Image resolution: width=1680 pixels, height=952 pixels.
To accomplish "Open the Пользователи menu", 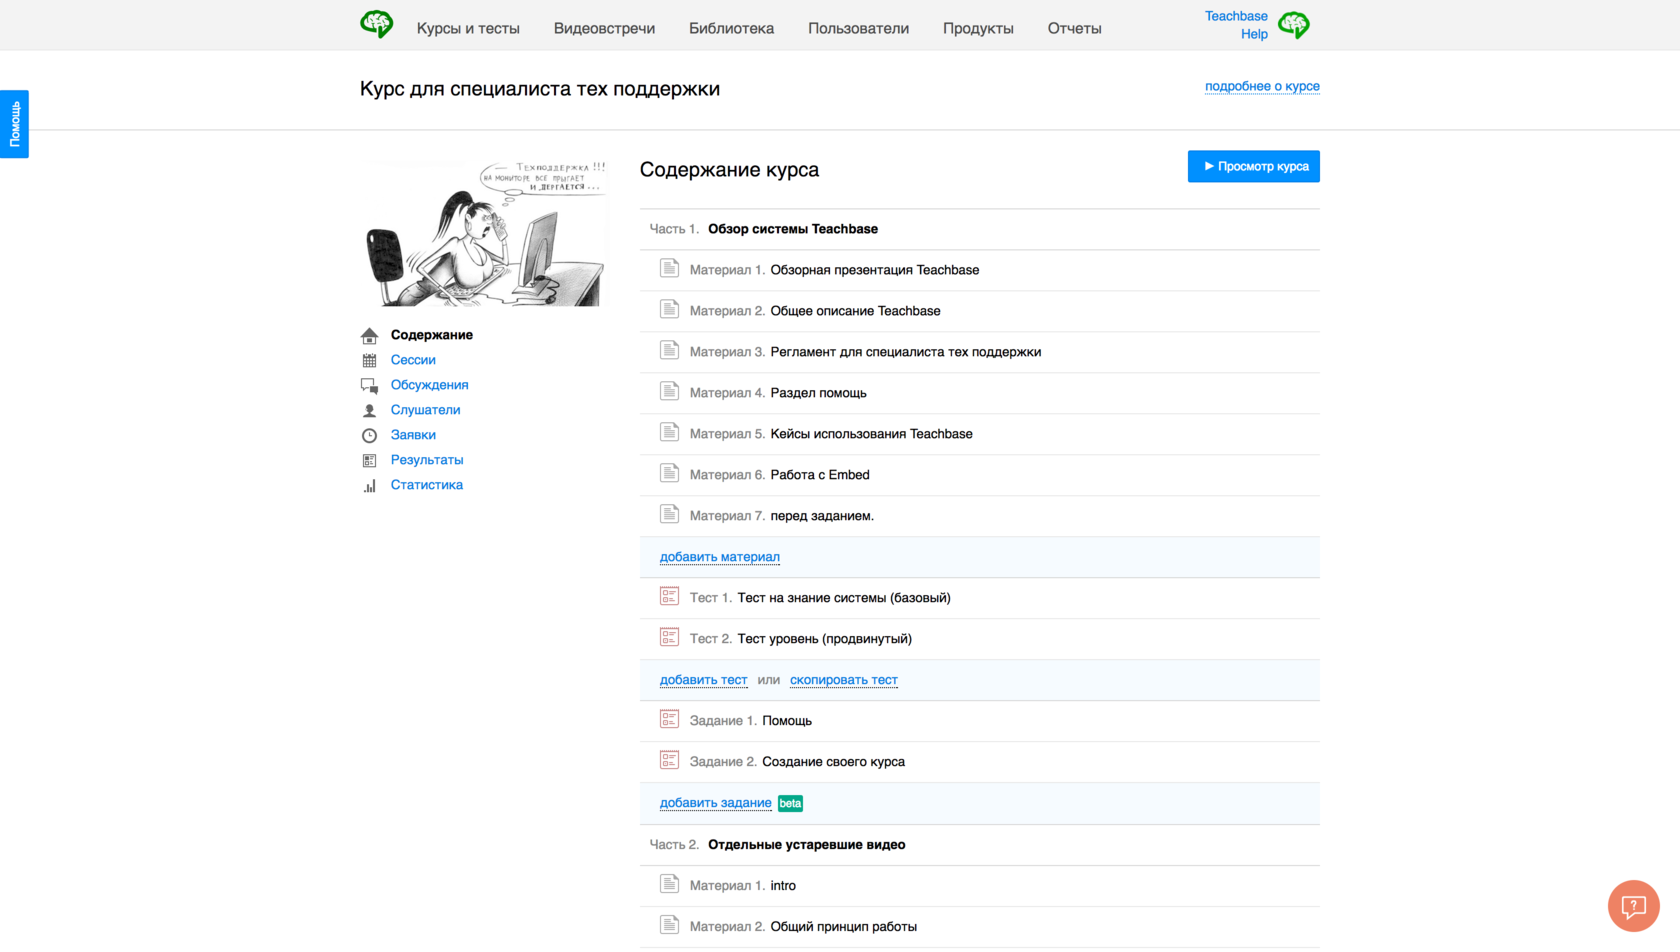I will [x=858, y=28].
